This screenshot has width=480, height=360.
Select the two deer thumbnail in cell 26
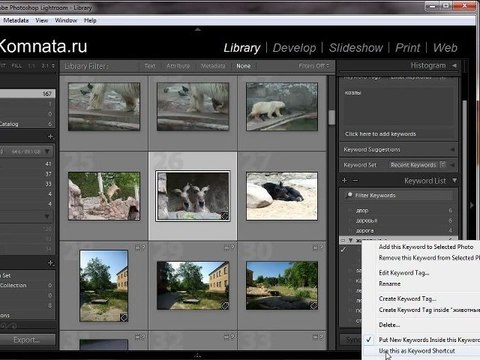point(193,196)
